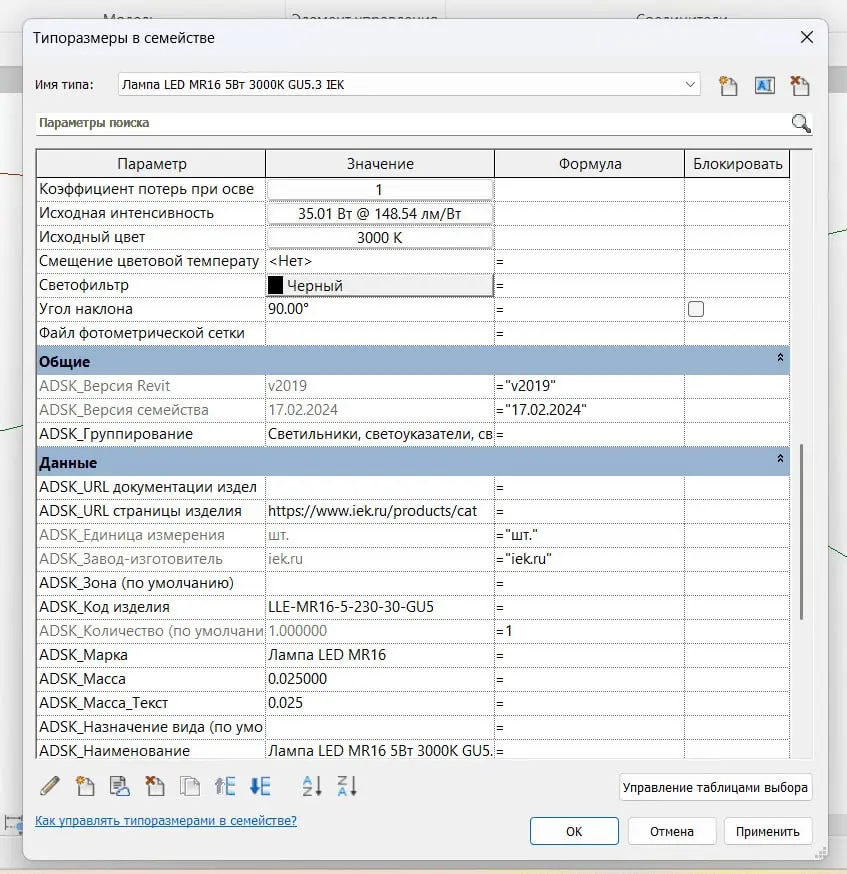Click the Исходная интенсивность value button
This screenshot has height=874, width=847.
pyautogui.click(x=379, y=213)
